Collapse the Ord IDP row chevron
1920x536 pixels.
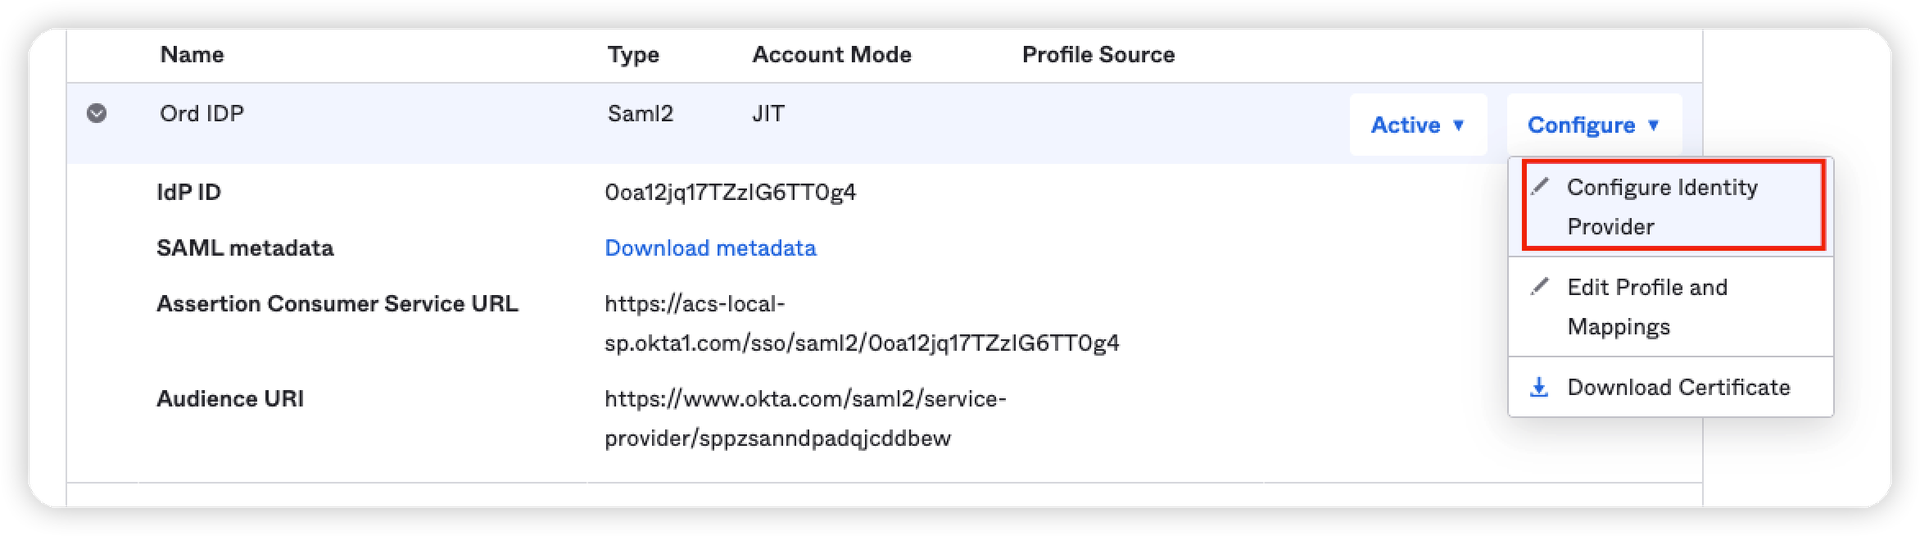(97, 113)
